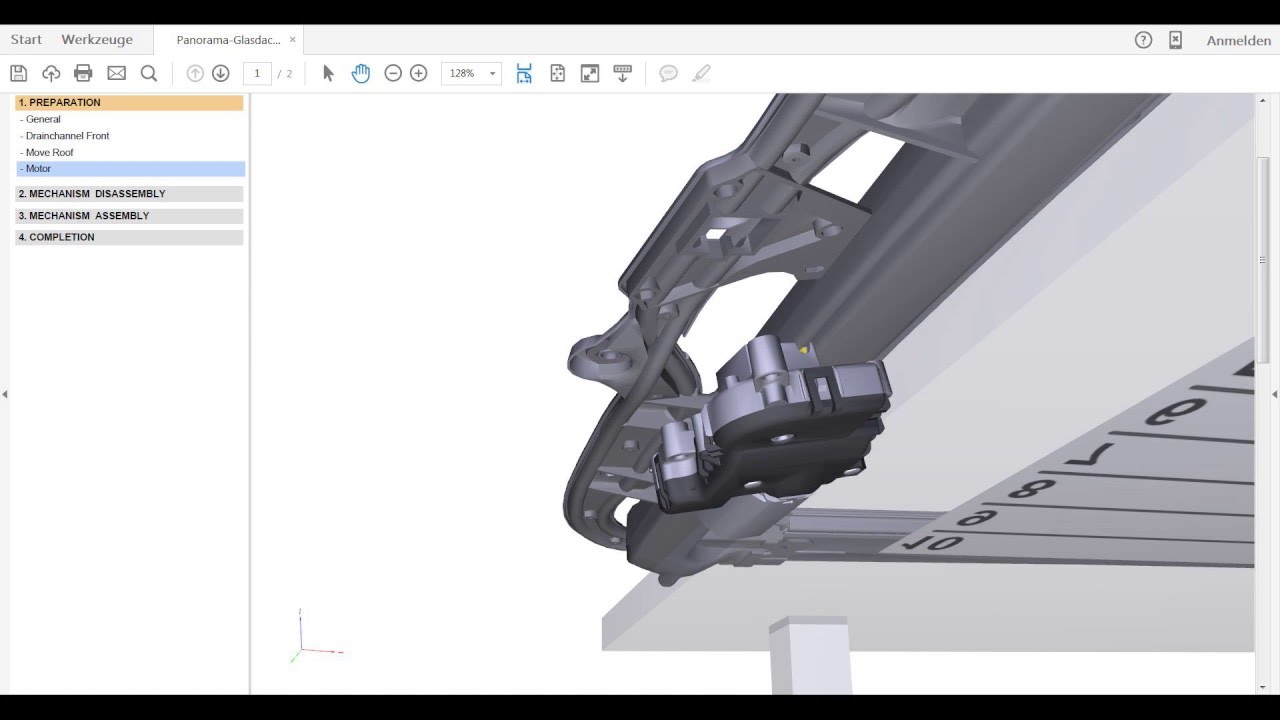This screenshot has height=720, width=1280.
Task: Activate the hand pan tool
Action: (361, 73)
